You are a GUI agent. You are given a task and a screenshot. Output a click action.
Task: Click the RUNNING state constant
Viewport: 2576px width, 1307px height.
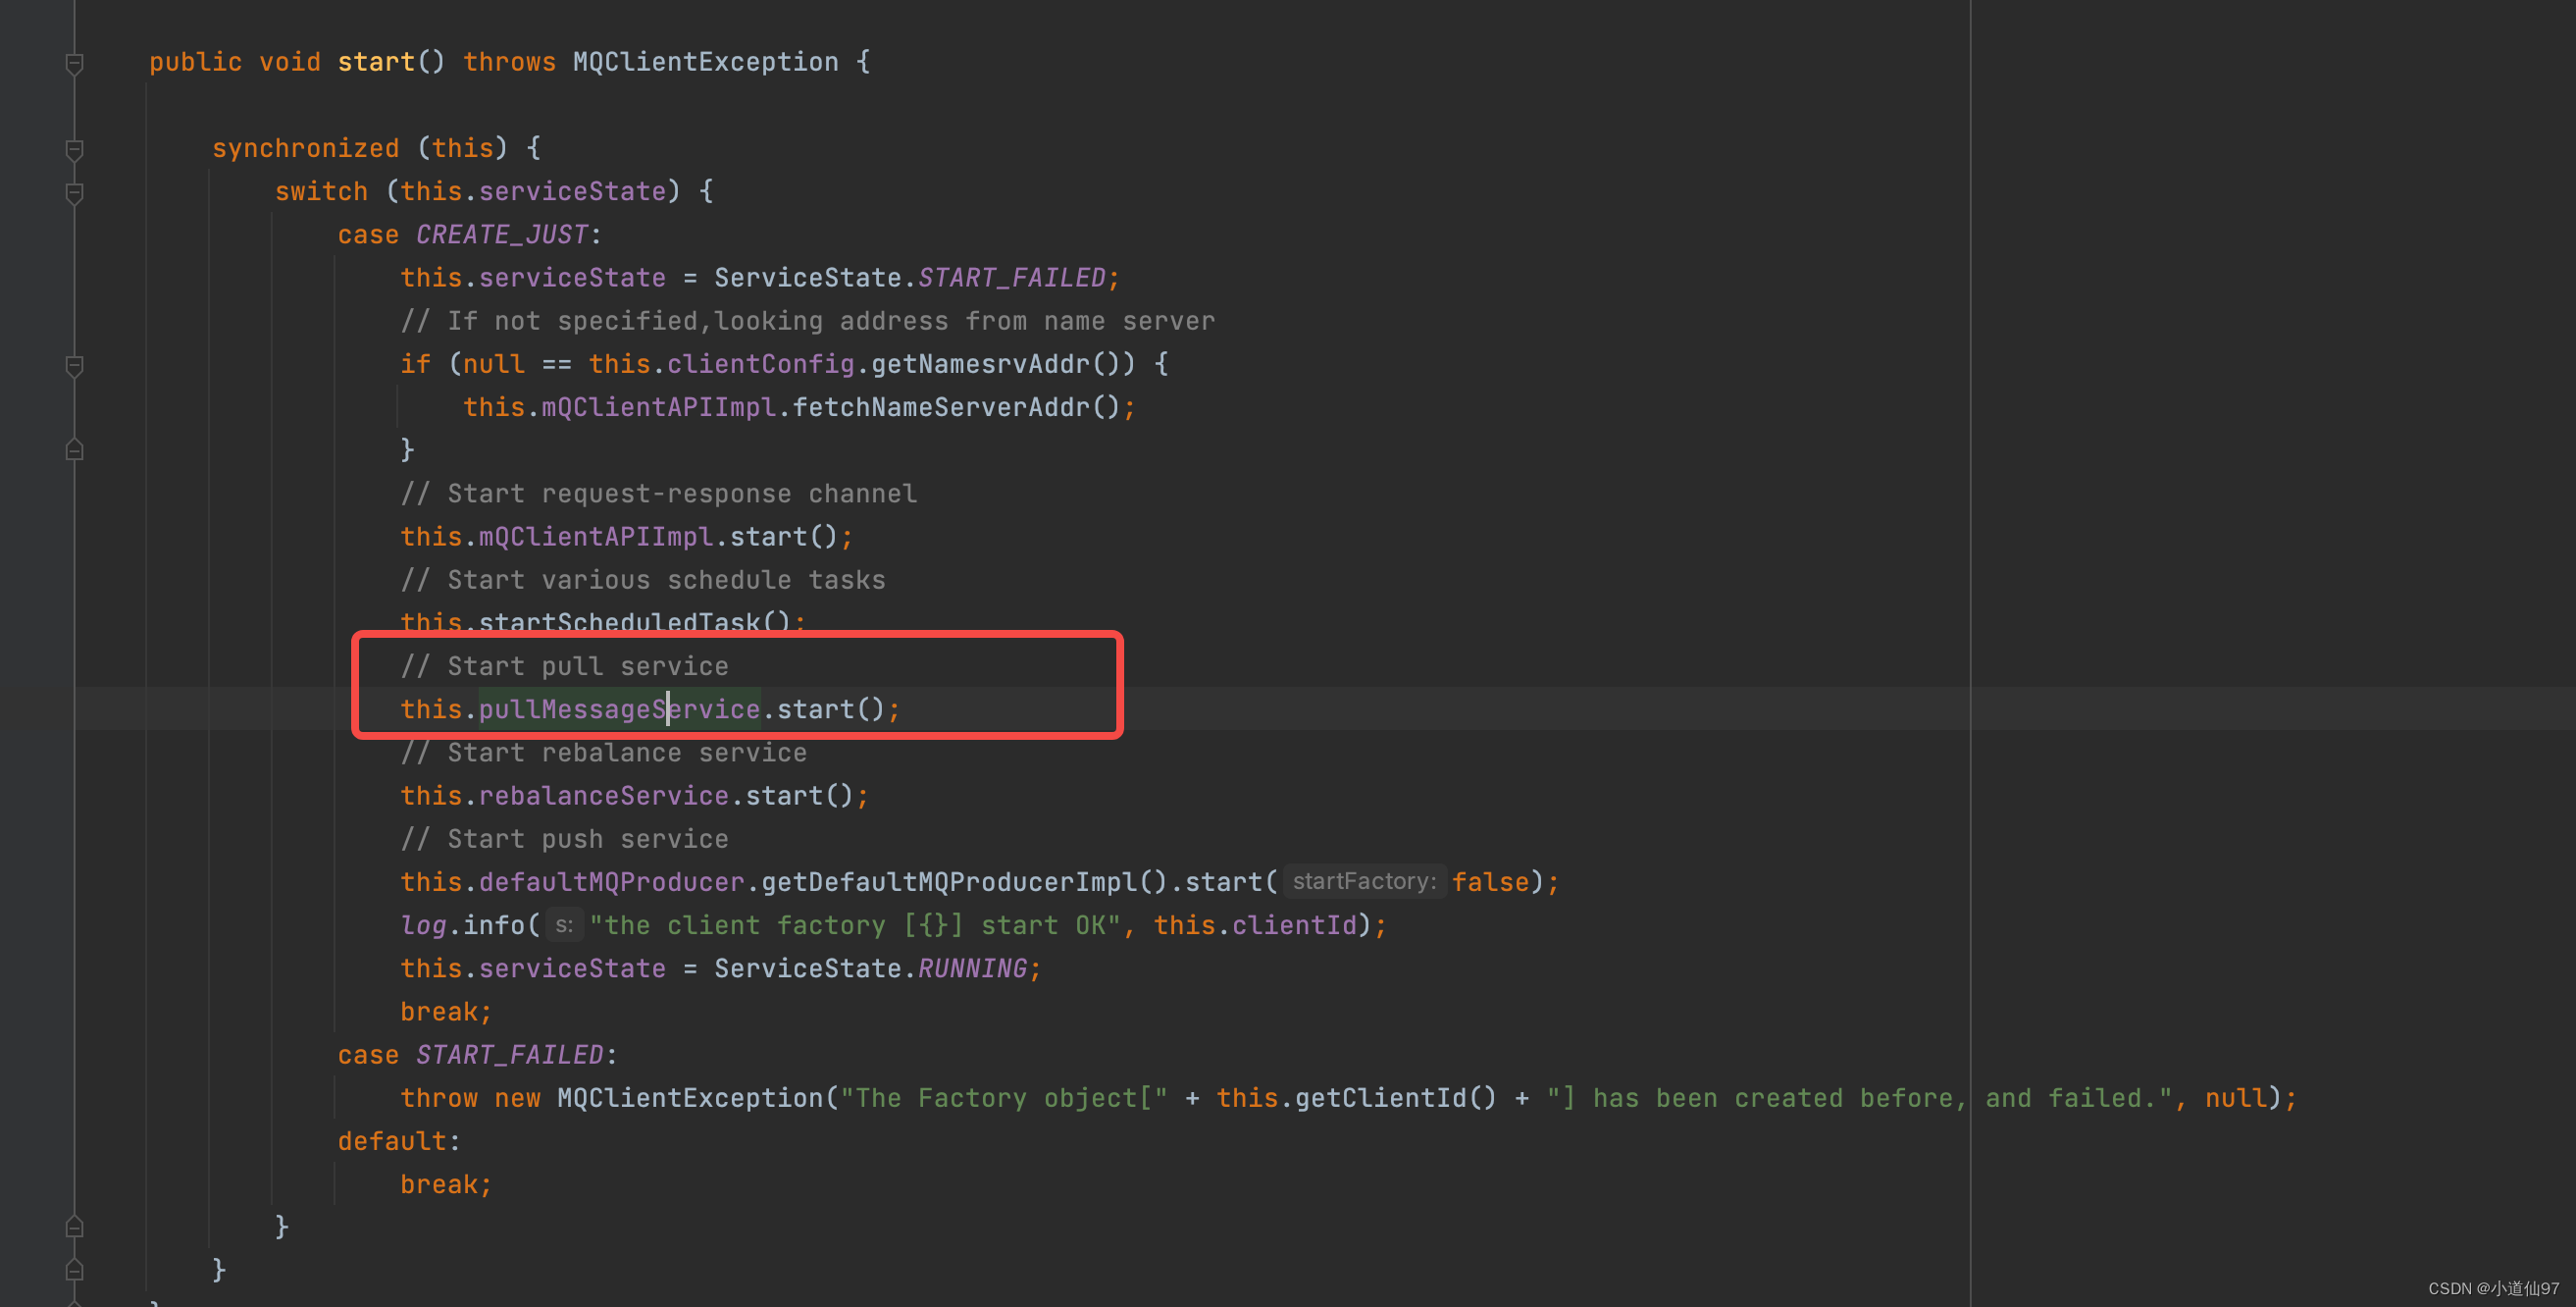click(x=972, y=968)
